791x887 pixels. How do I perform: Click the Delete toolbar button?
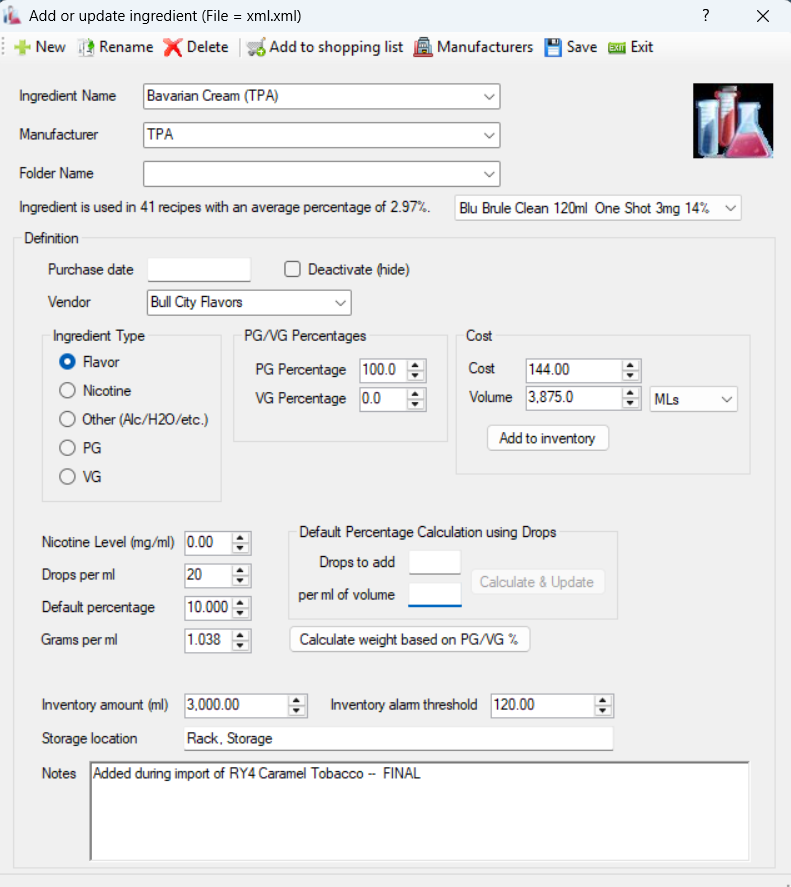(x=196, y=47)
